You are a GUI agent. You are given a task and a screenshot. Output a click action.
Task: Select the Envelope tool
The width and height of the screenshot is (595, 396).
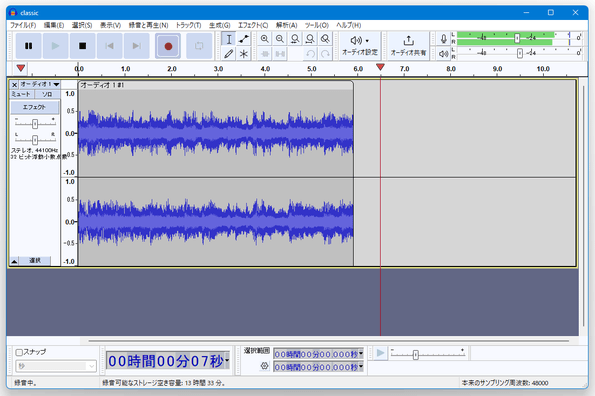244,39
